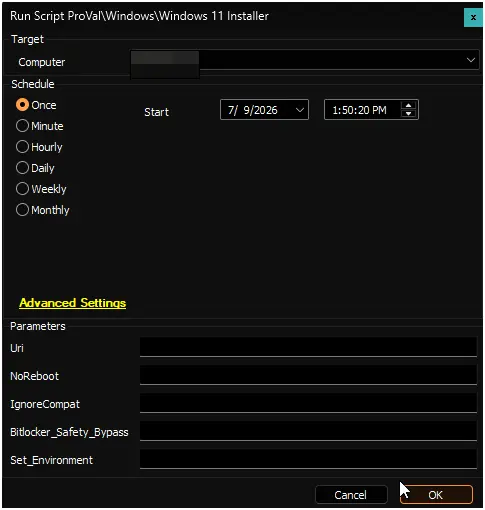
Task: Increase the start time with up arrow
Action: pos(408,106)
